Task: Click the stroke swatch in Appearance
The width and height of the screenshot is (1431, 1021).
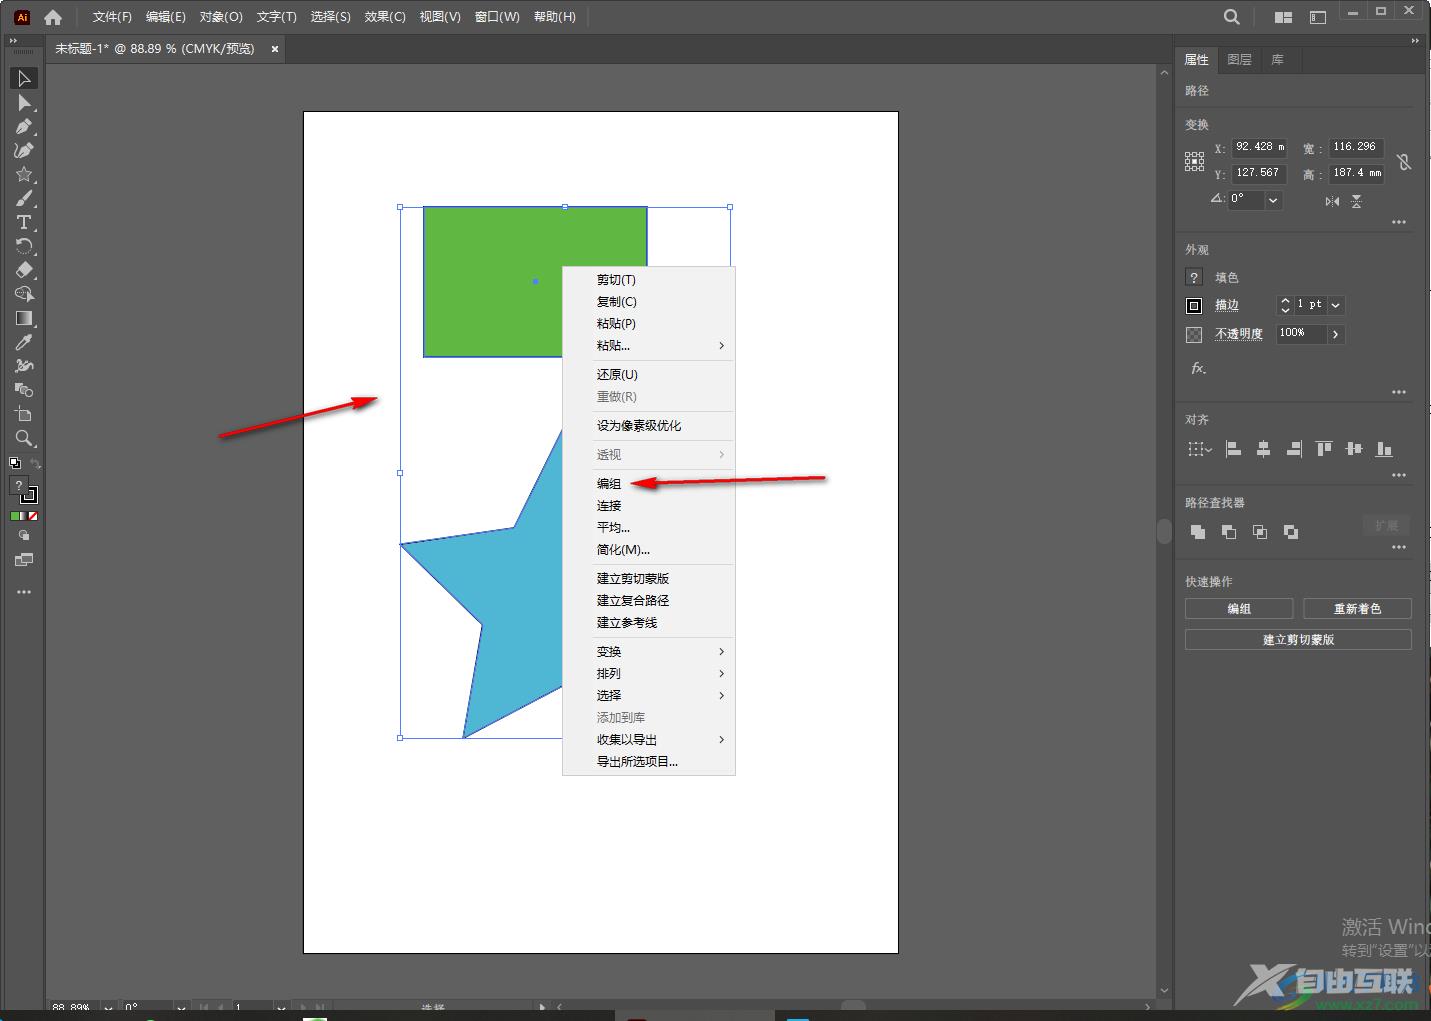Action: [1194, 306]
